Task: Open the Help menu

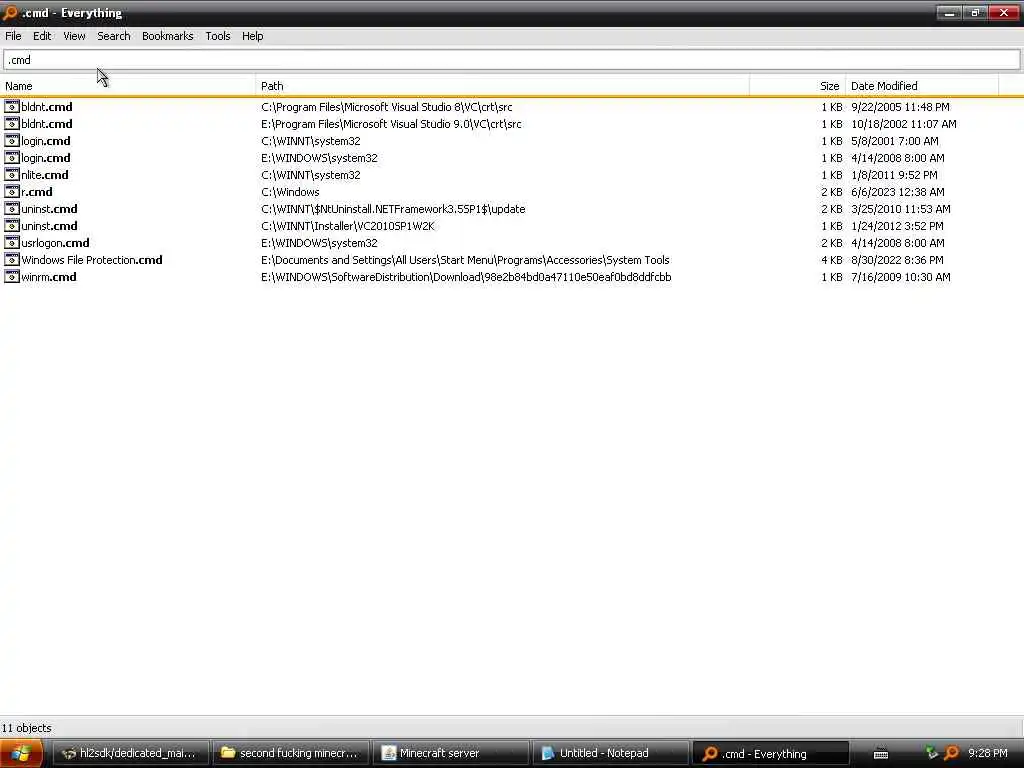Action: [x=253, y=36]
